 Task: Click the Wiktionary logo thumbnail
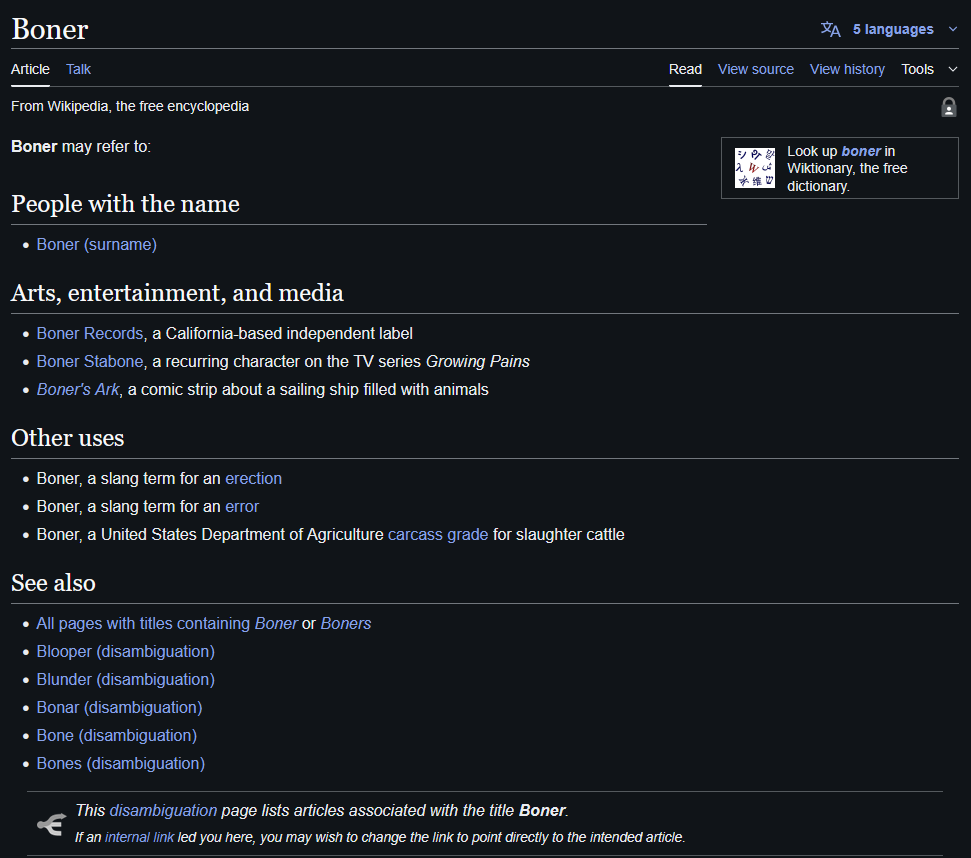754,168
